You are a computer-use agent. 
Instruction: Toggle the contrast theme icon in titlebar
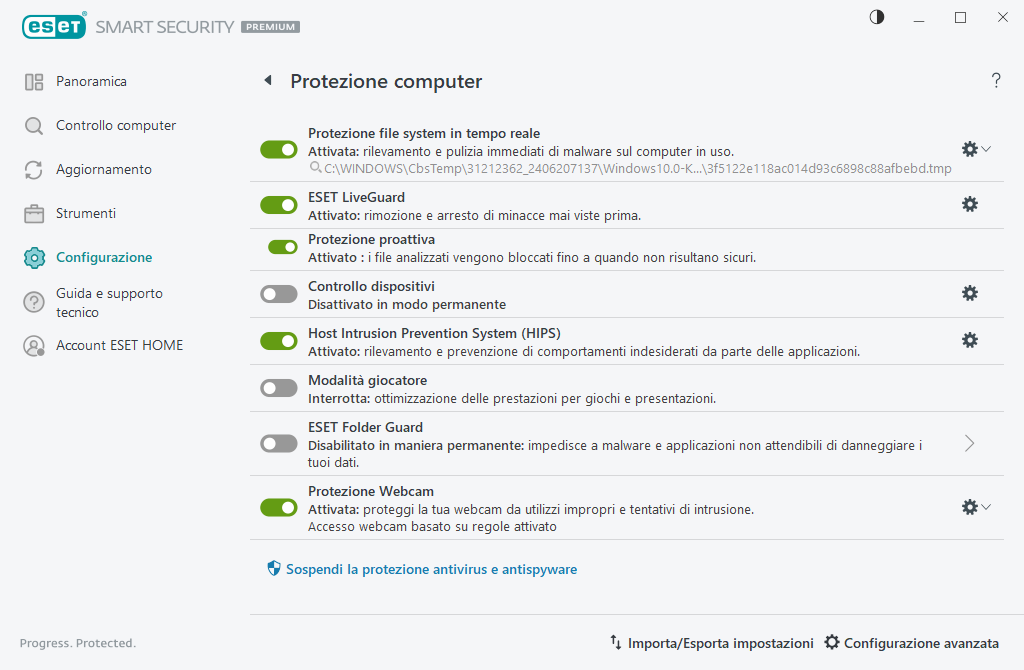click(x=876, y=17)
